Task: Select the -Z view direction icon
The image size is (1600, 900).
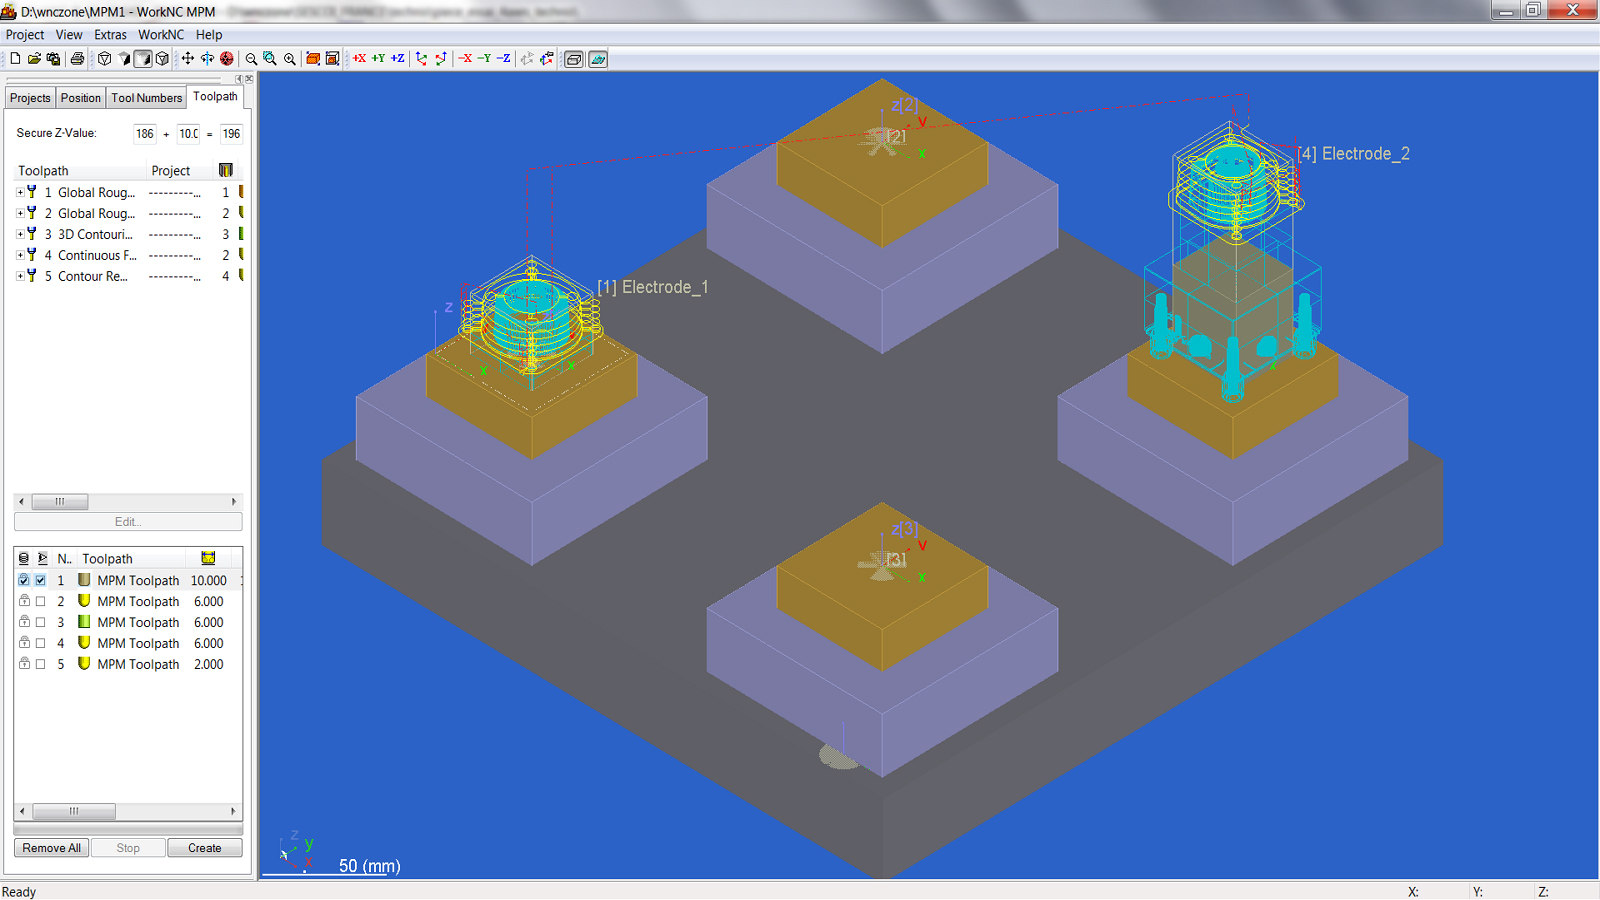Action: pos(504,59)
